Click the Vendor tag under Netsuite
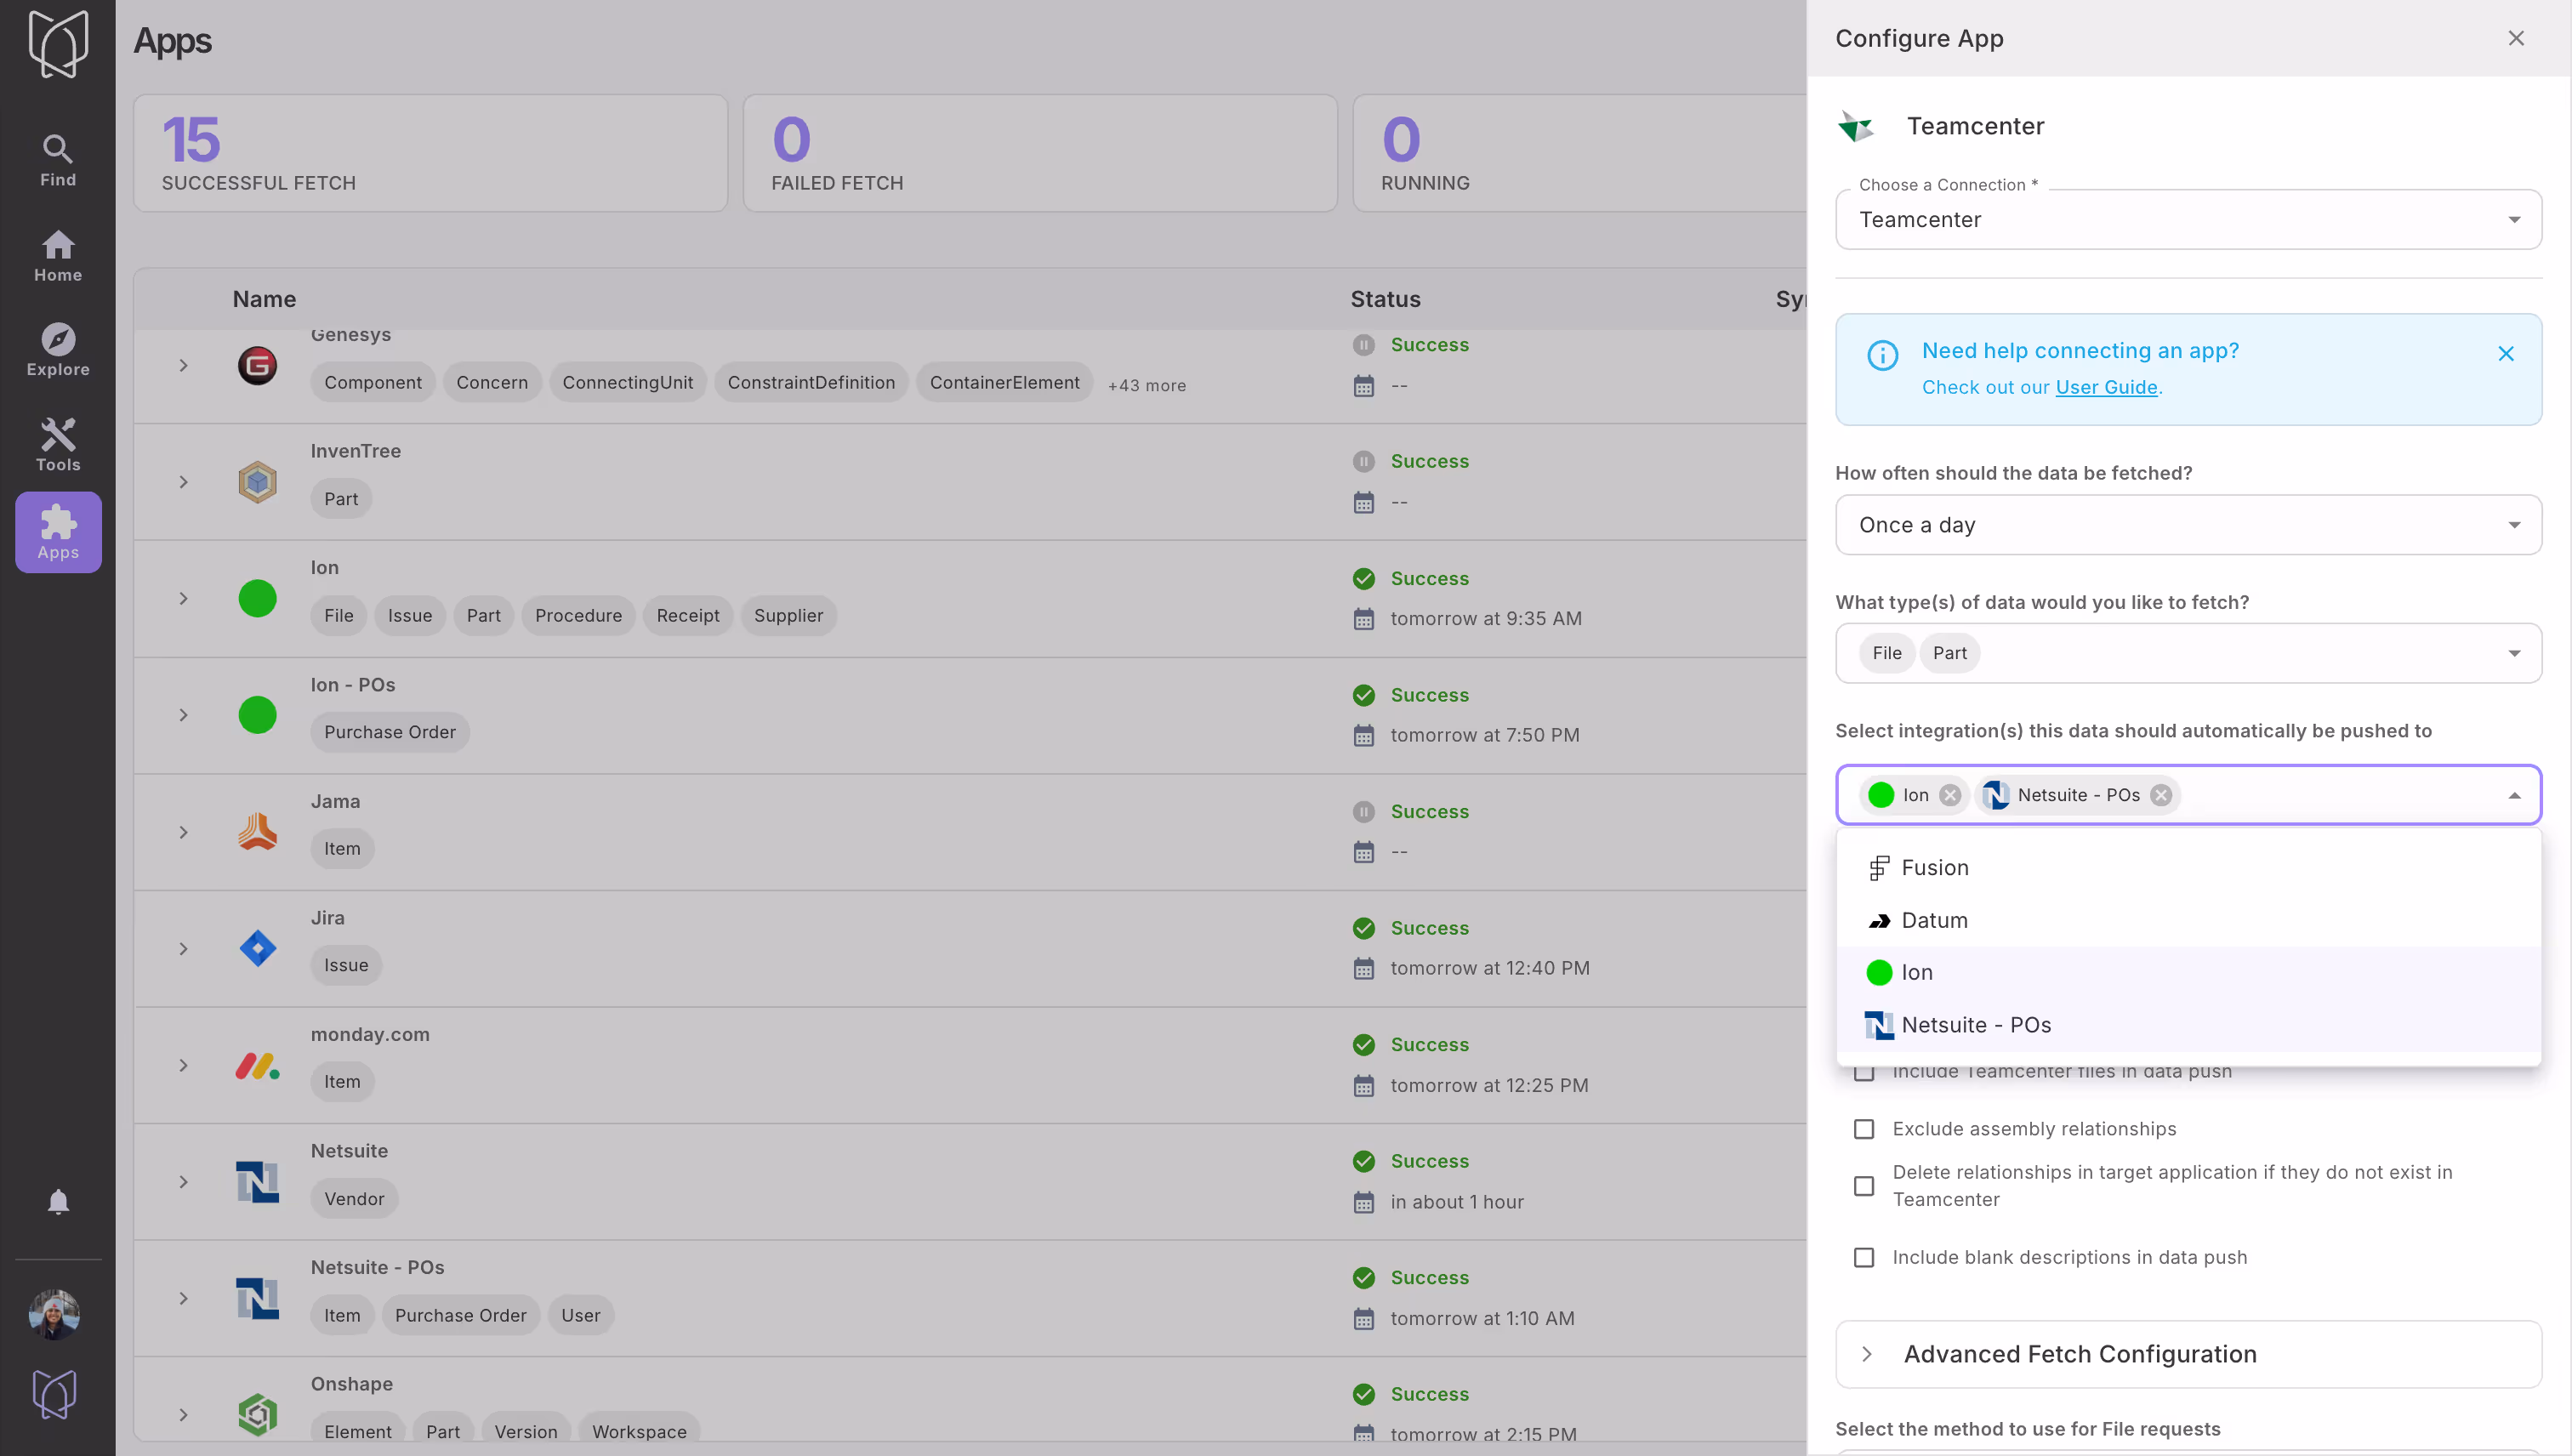 click(x=354, y=1199)
